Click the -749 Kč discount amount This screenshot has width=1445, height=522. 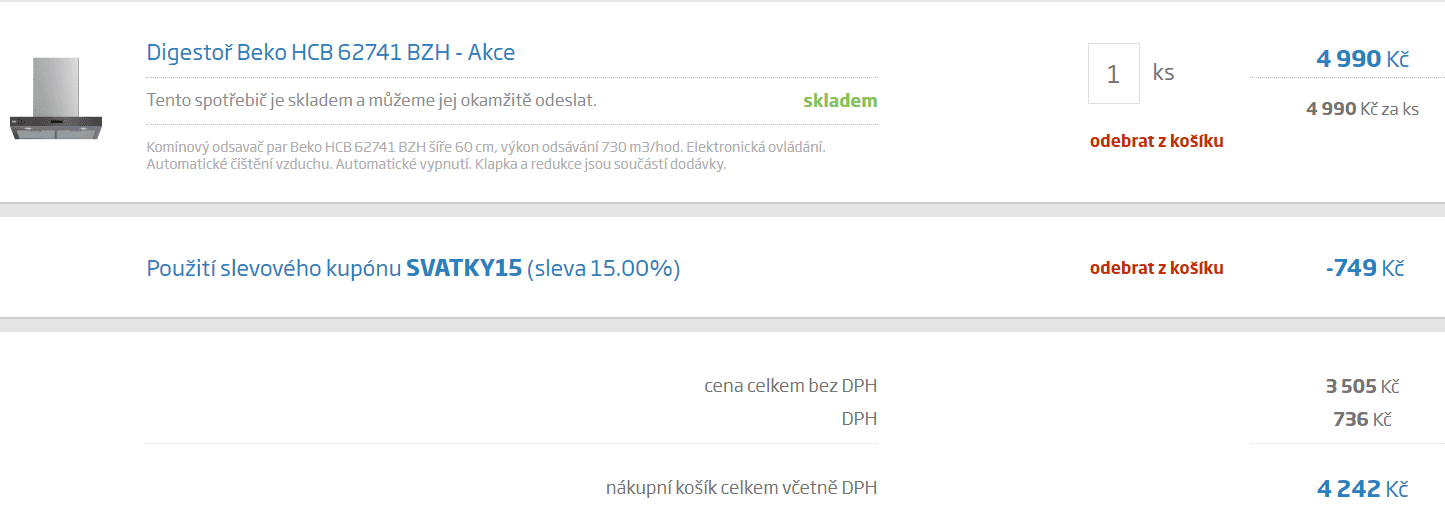[1364, 268]
